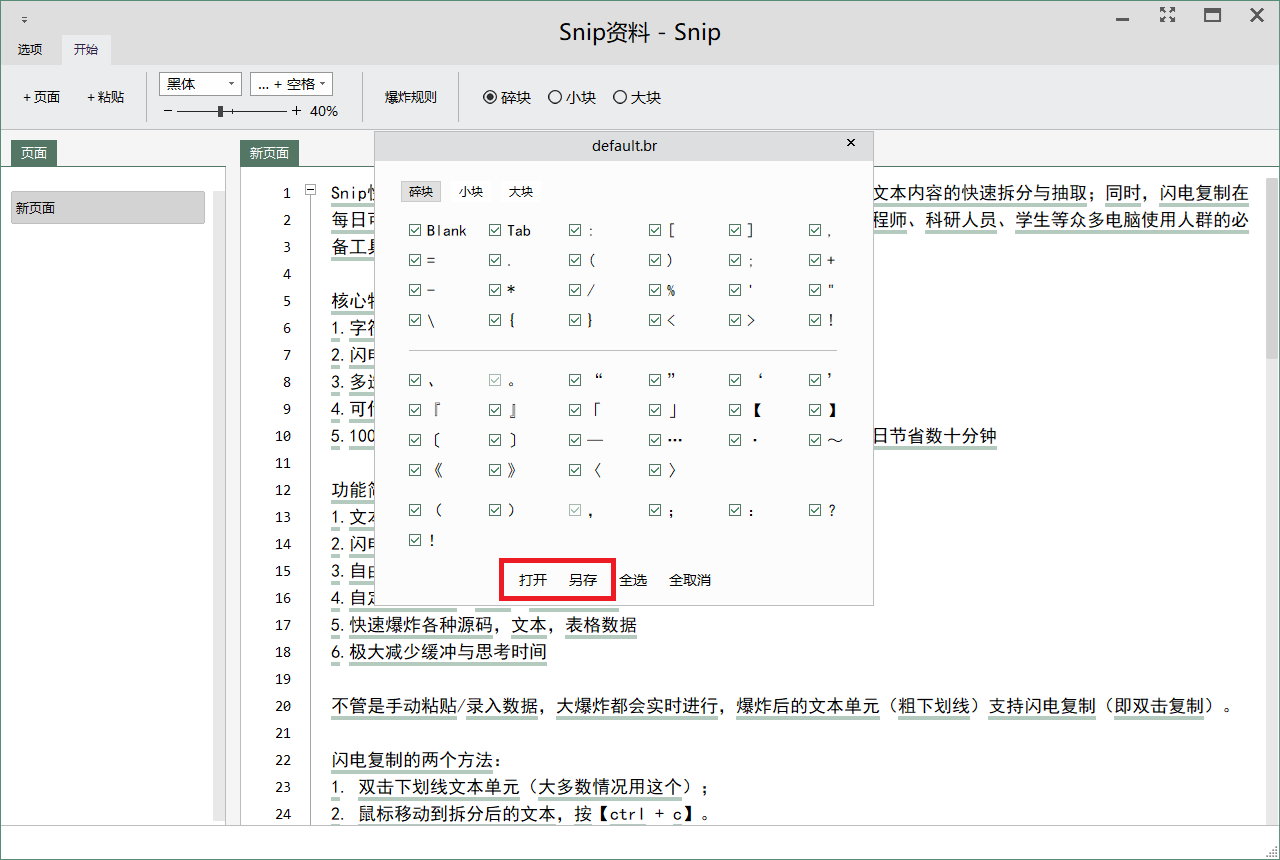Image resolution: width=1280 pixels, height=860 pixels.
Task: Toggle the … ellipsis checkbox
Action: (x=655, y=440)
